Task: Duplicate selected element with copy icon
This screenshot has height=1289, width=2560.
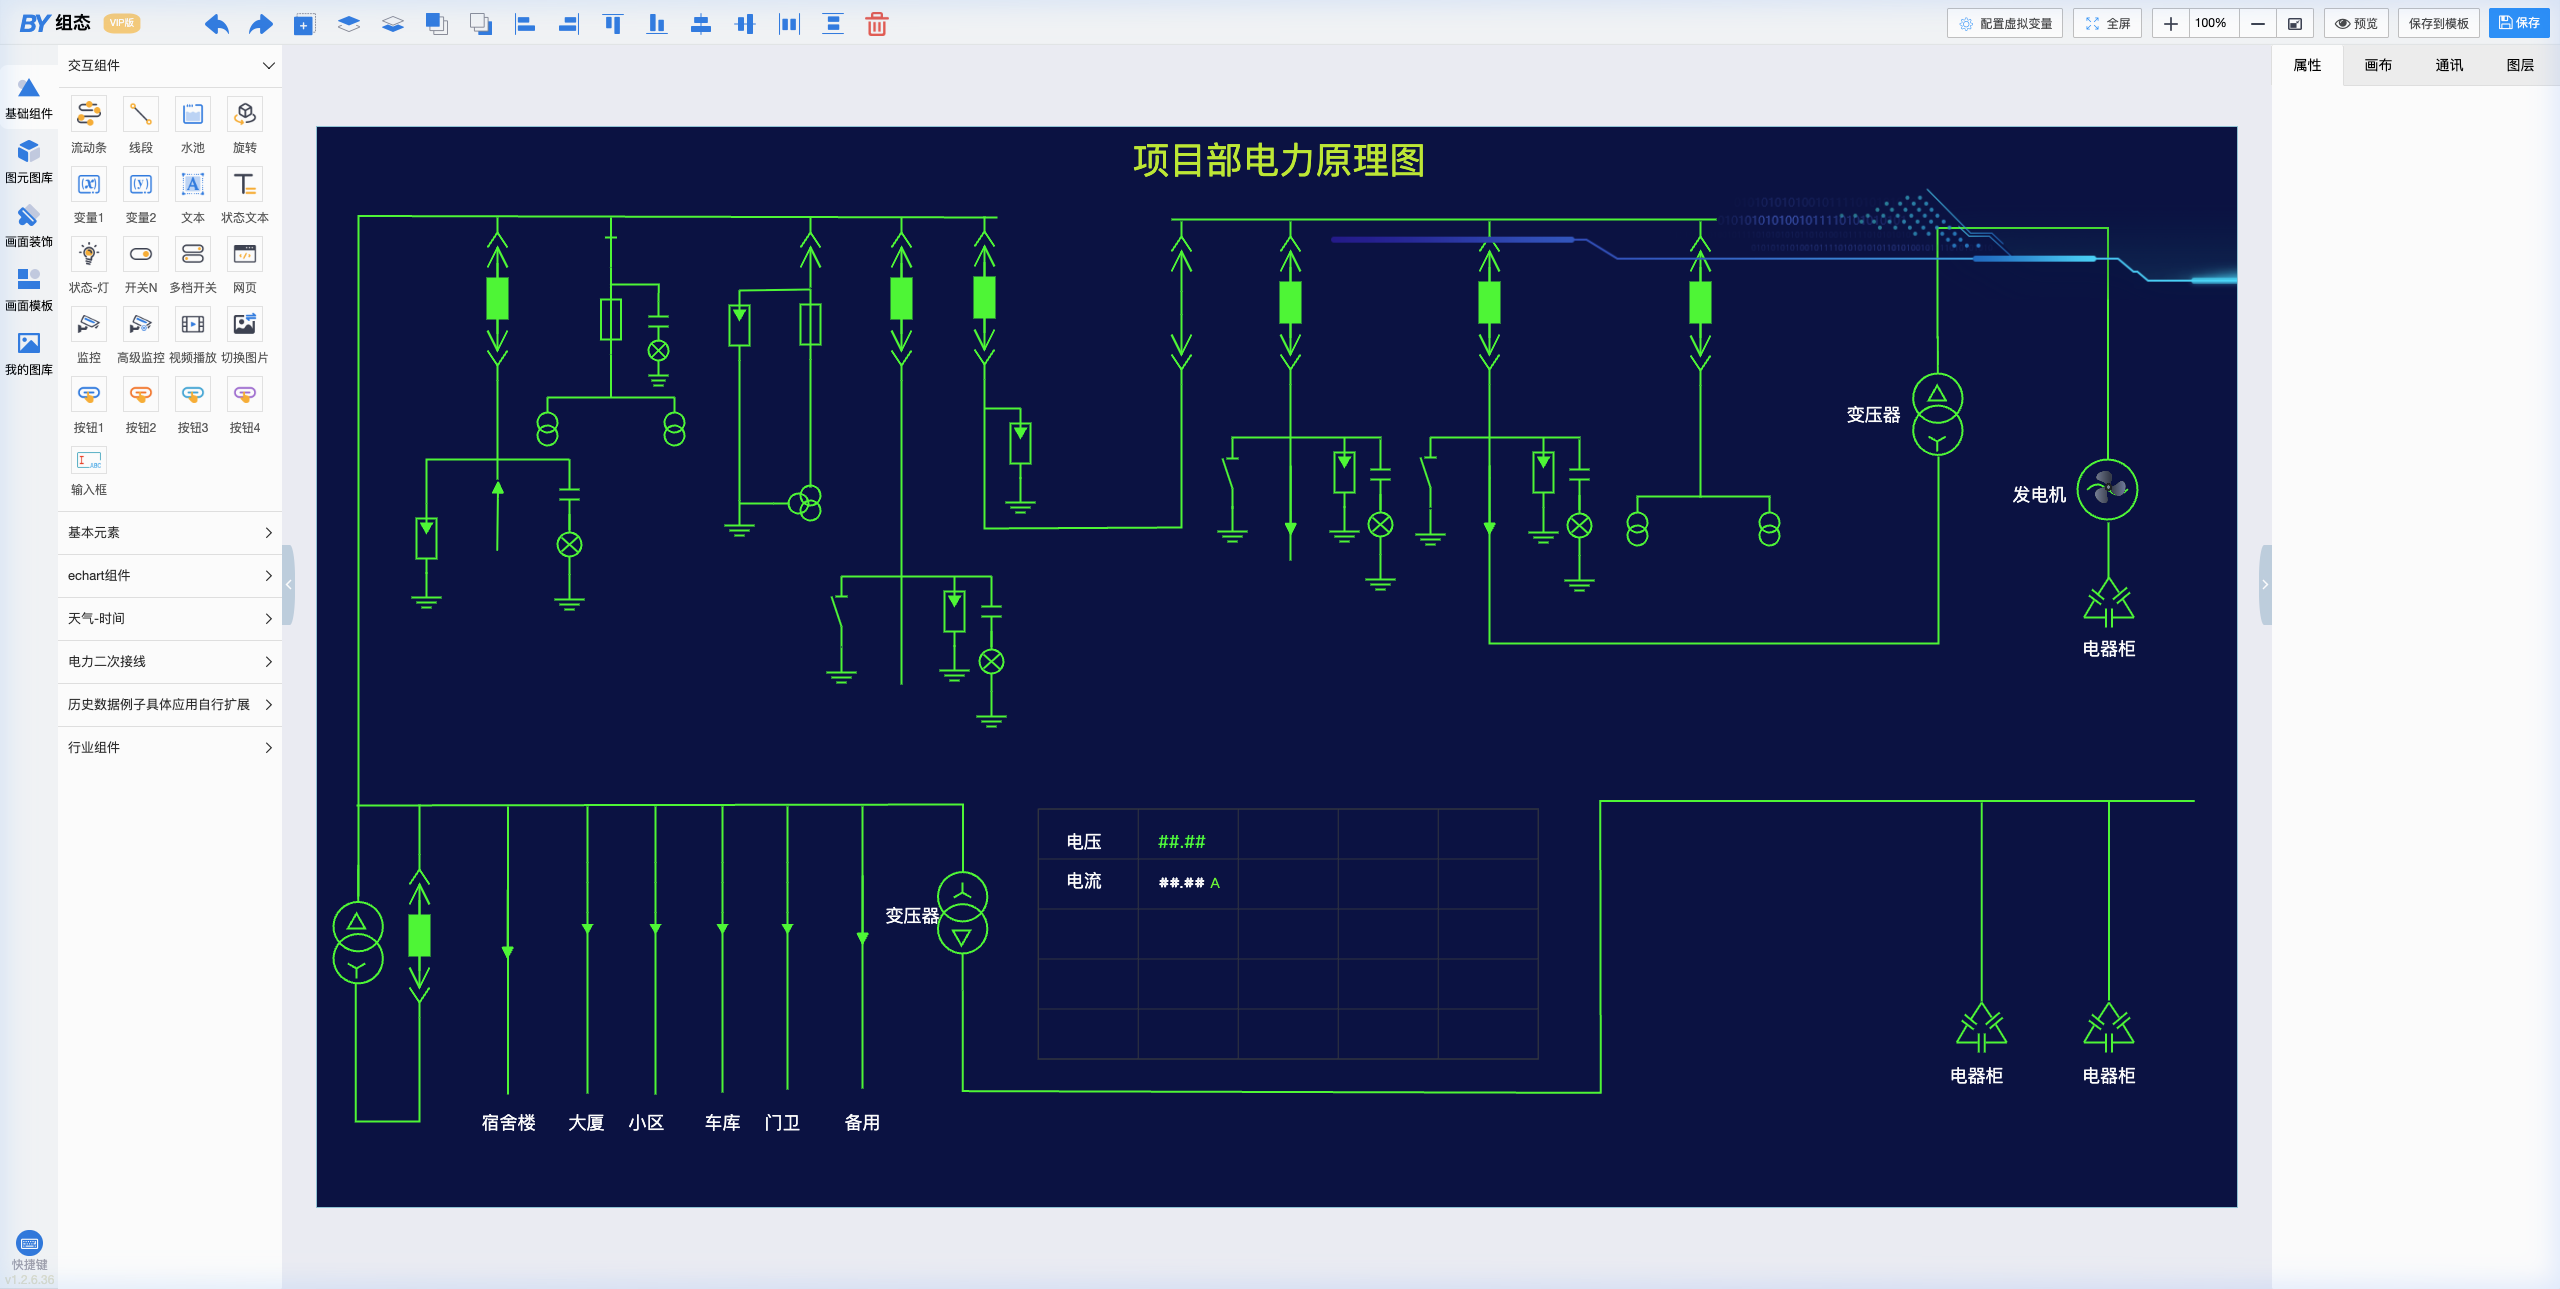Action: [304, 24]
